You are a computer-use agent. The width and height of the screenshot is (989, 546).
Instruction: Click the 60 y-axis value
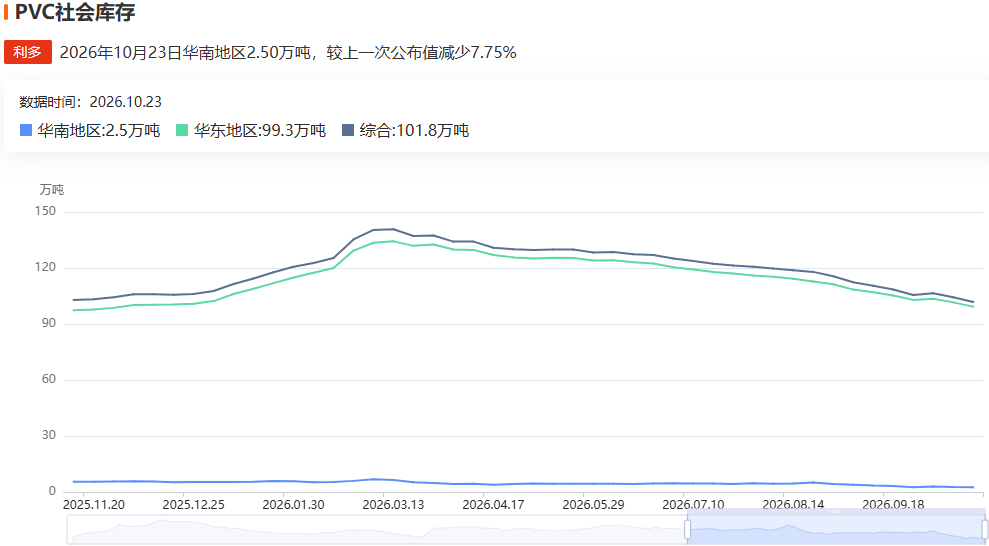point(49,379)
